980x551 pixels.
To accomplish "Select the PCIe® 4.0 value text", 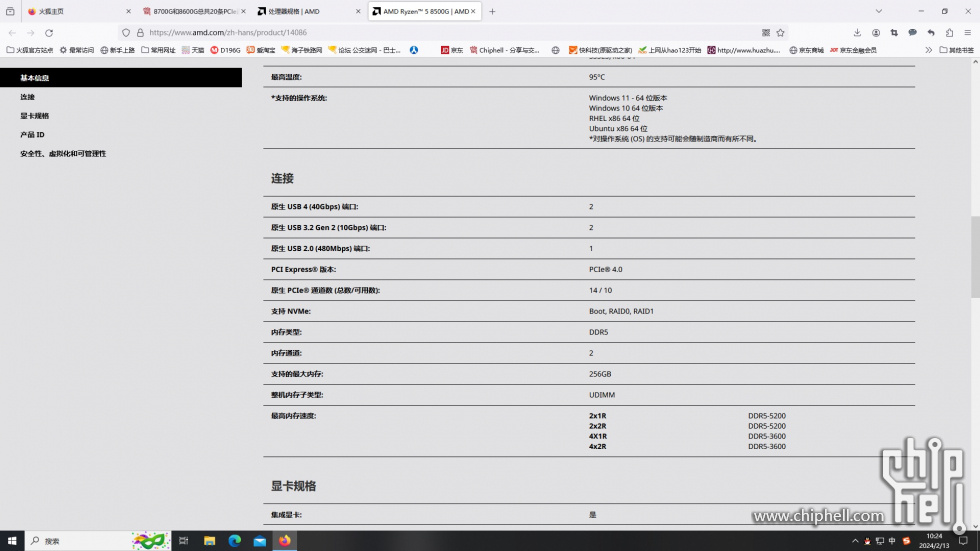I will click(606, 269).
